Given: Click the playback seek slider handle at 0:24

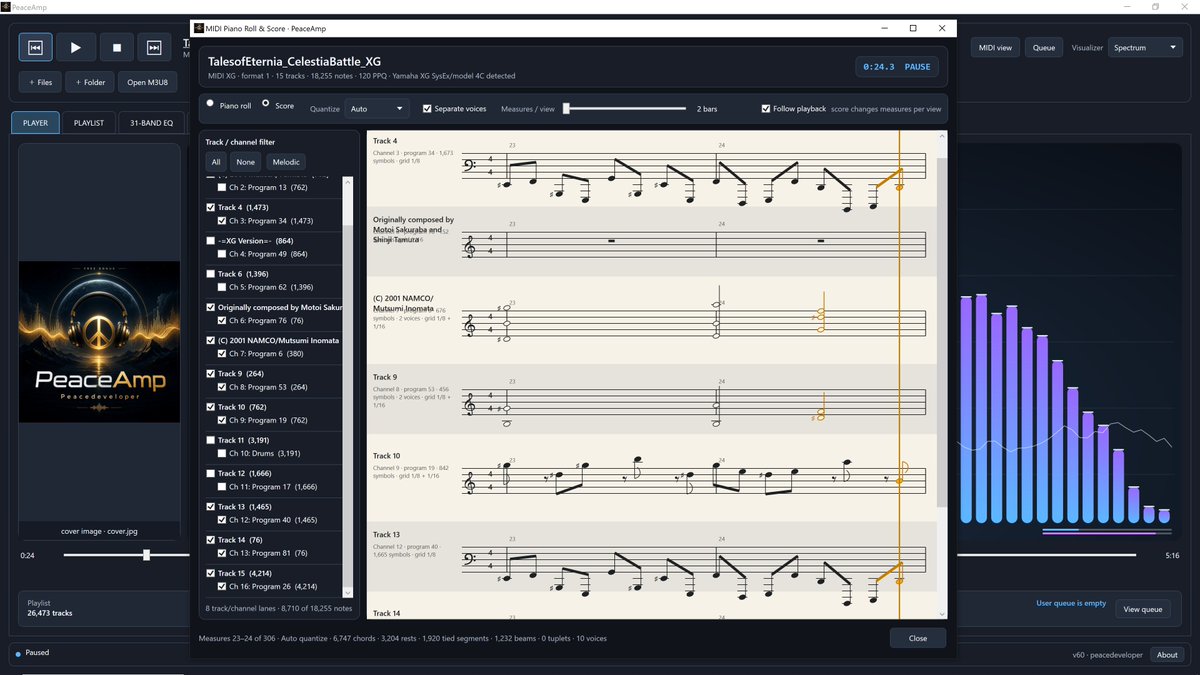Looking at the screenshot, I should point(147,555).
